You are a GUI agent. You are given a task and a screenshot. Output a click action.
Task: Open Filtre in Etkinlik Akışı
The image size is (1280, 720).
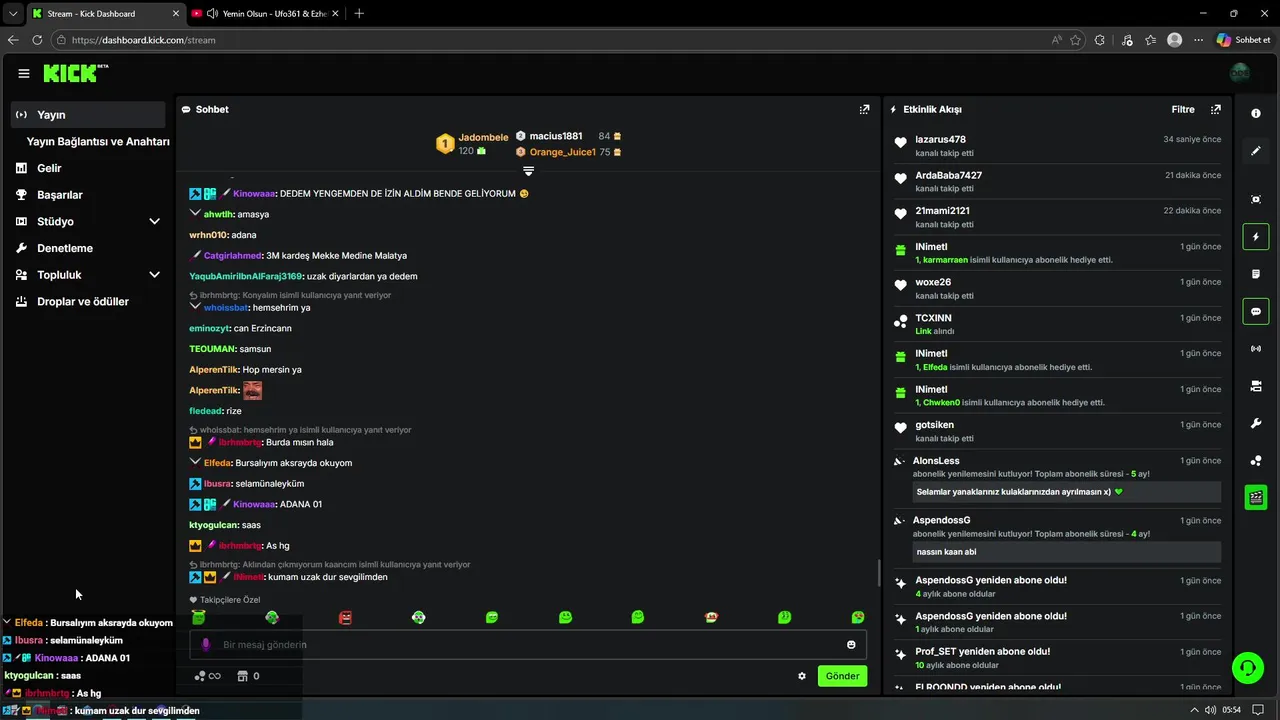pyautogui.click(x=1183, y=109)
